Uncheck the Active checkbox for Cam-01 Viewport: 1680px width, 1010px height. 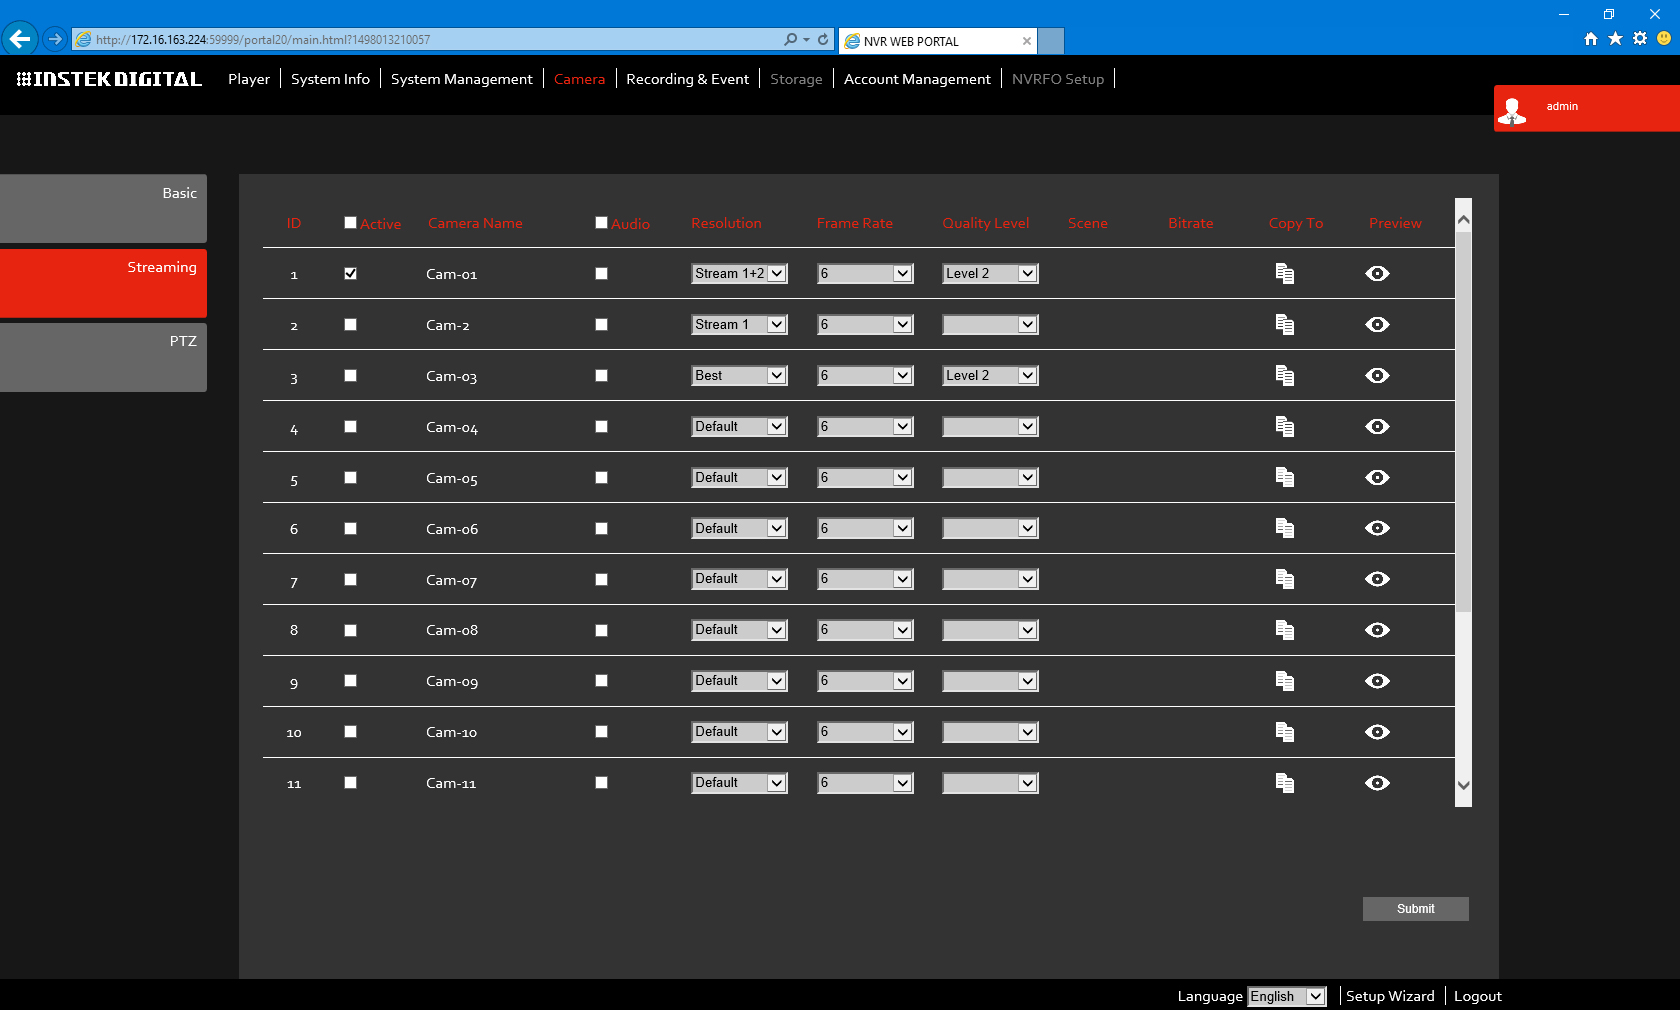[350, 274]
